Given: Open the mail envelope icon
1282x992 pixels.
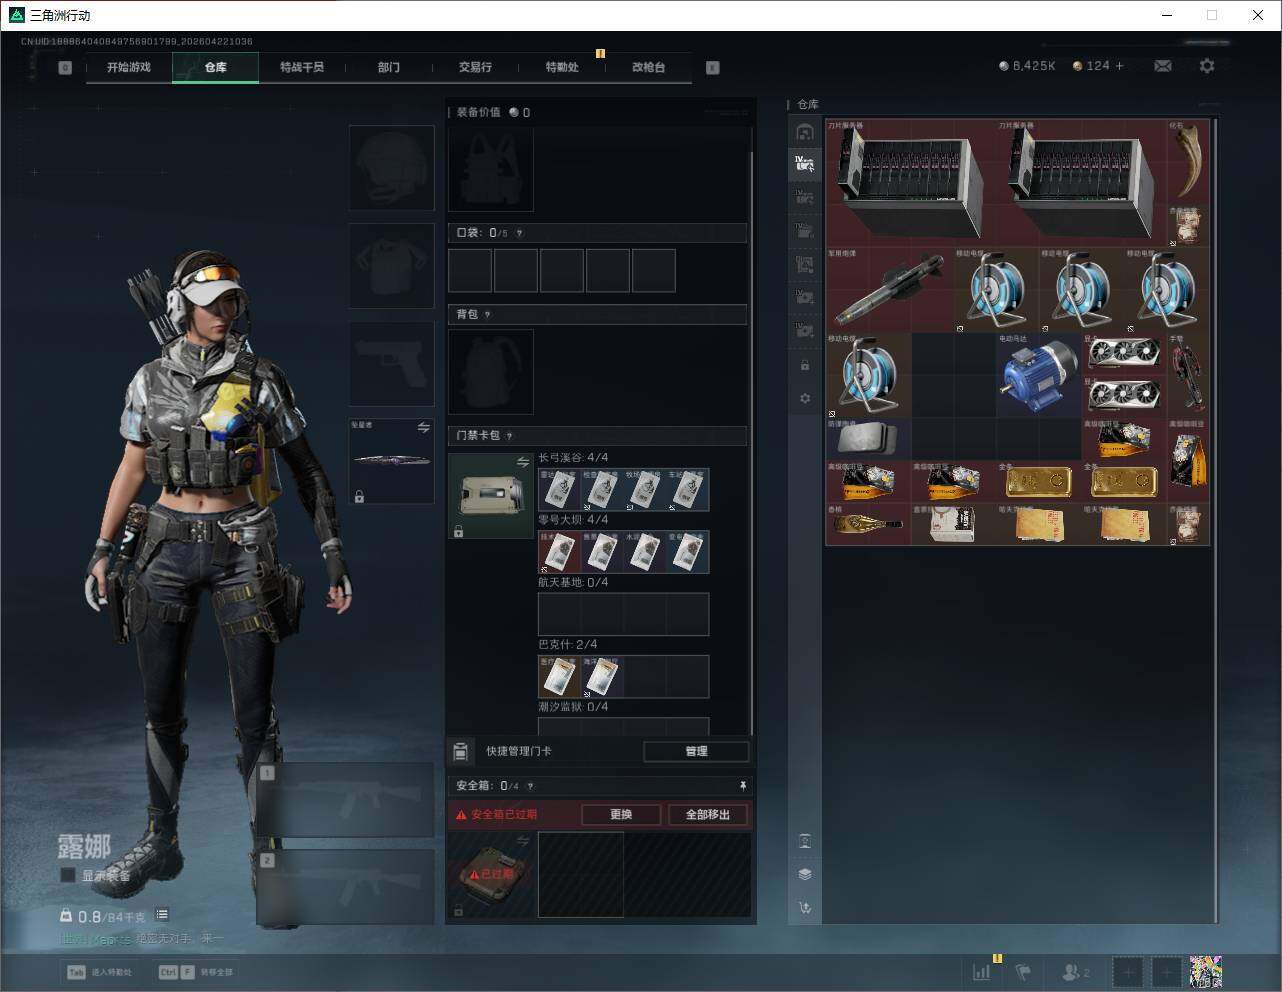Looking at the screenshot, I should tap(1163, 66).
